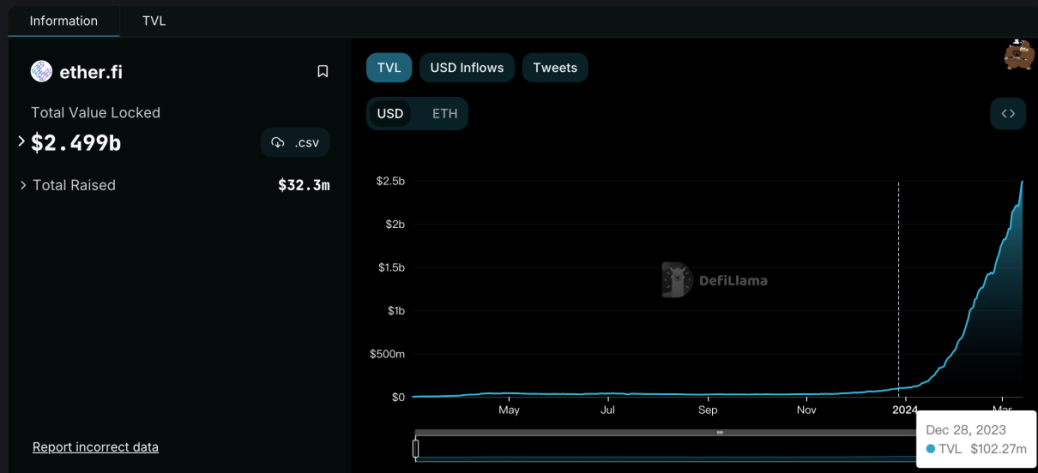Viewport: 1038px width, 473px height.
Task: Enable the Tweets chart metric
Action: 555,67
